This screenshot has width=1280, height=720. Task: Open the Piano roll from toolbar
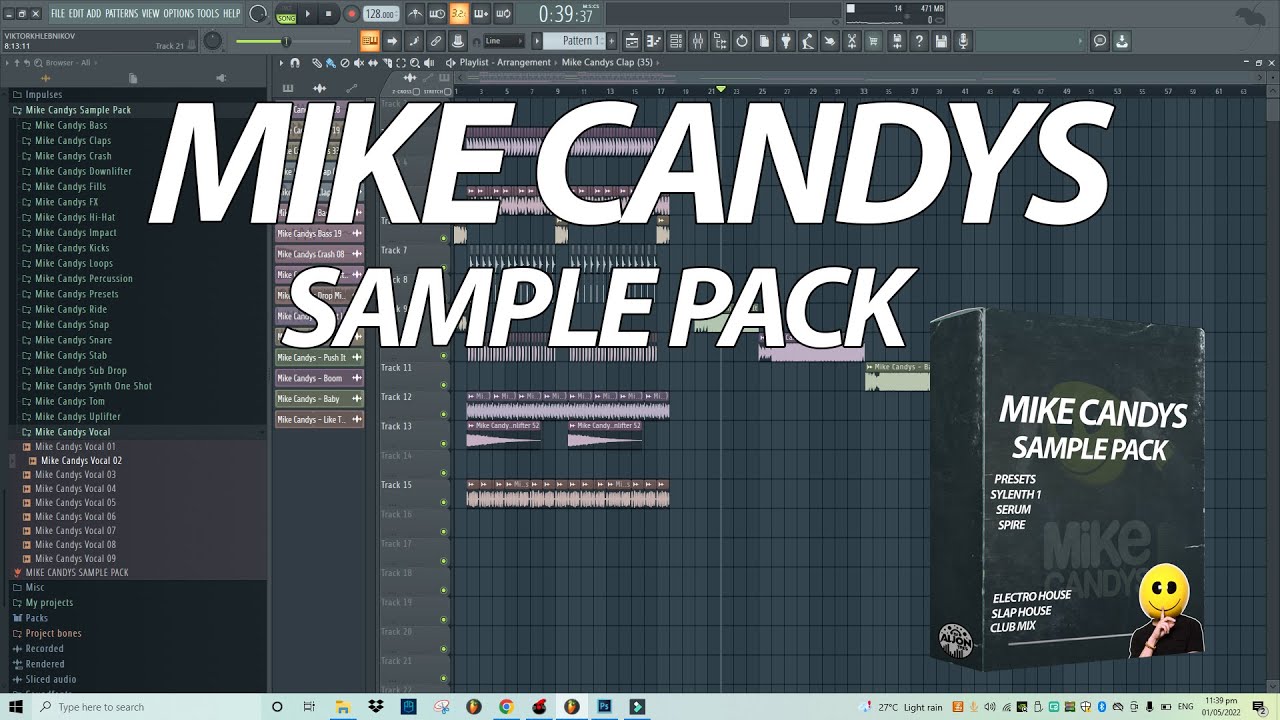pyautogui.click(x=654, y=41)
